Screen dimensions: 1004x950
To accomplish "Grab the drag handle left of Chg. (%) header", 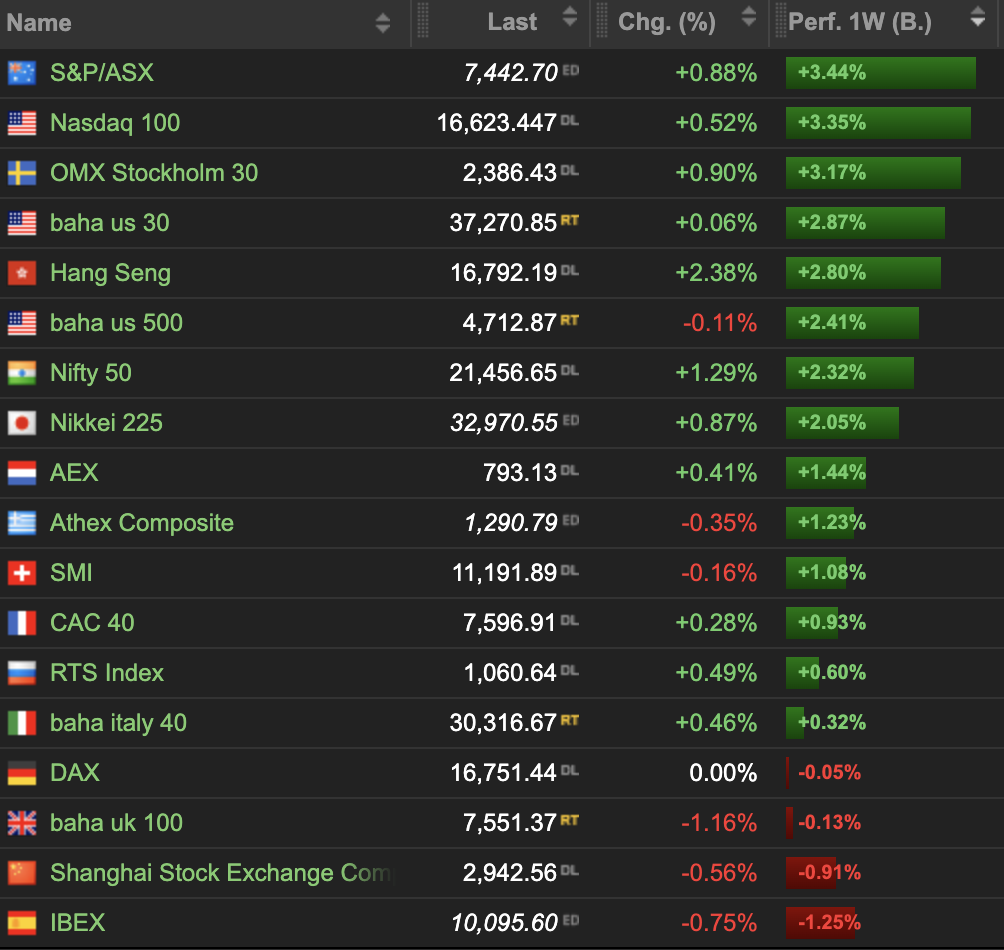I will [x=602, y=20].
